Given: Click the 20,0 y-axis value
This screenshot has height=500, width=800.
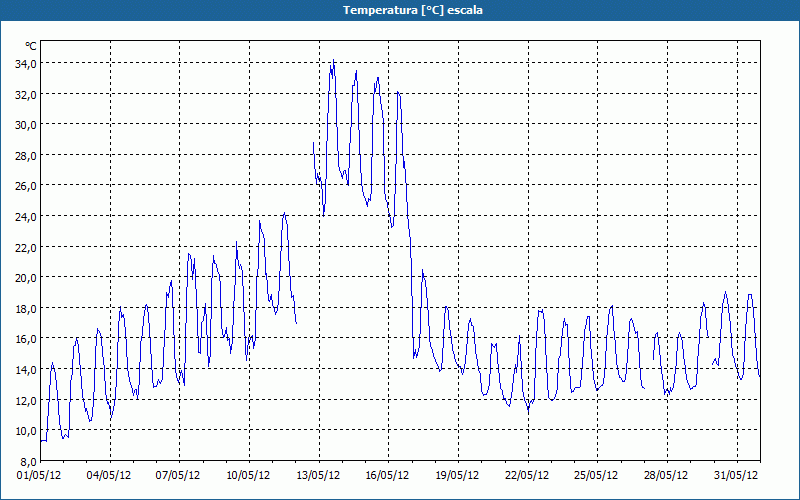Looking at the screenshot, I should tap(25, 278).
